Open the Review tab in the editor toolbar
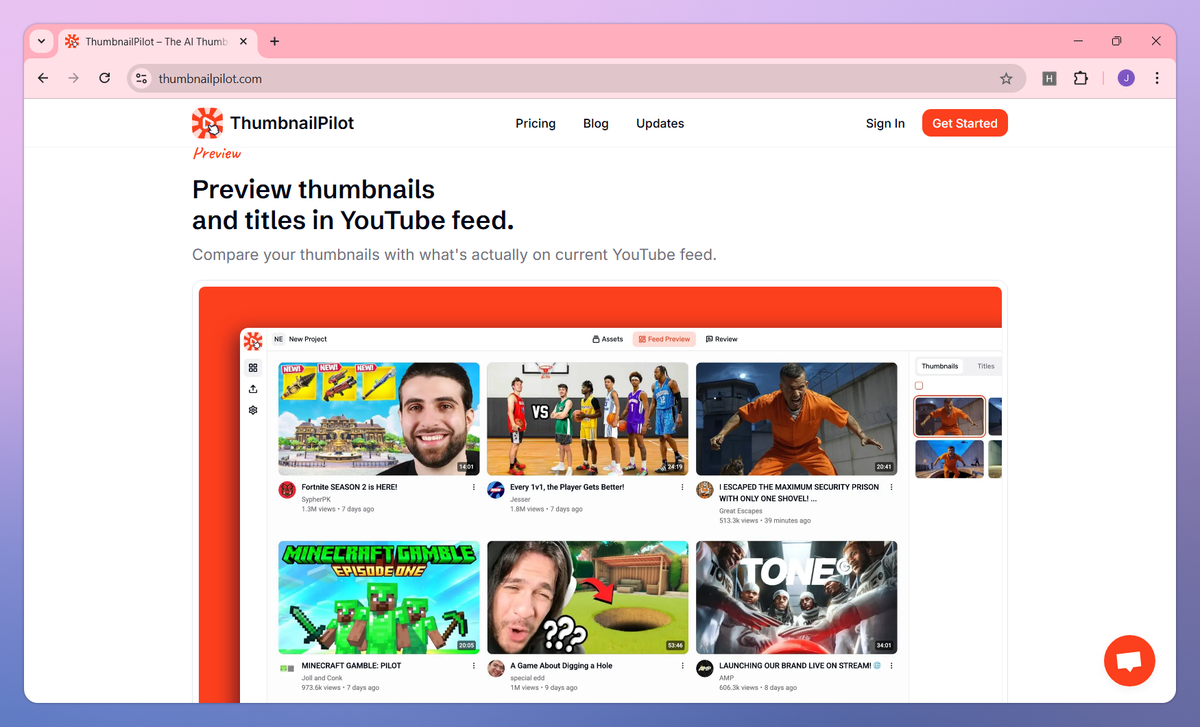 (x=721, y=339)
